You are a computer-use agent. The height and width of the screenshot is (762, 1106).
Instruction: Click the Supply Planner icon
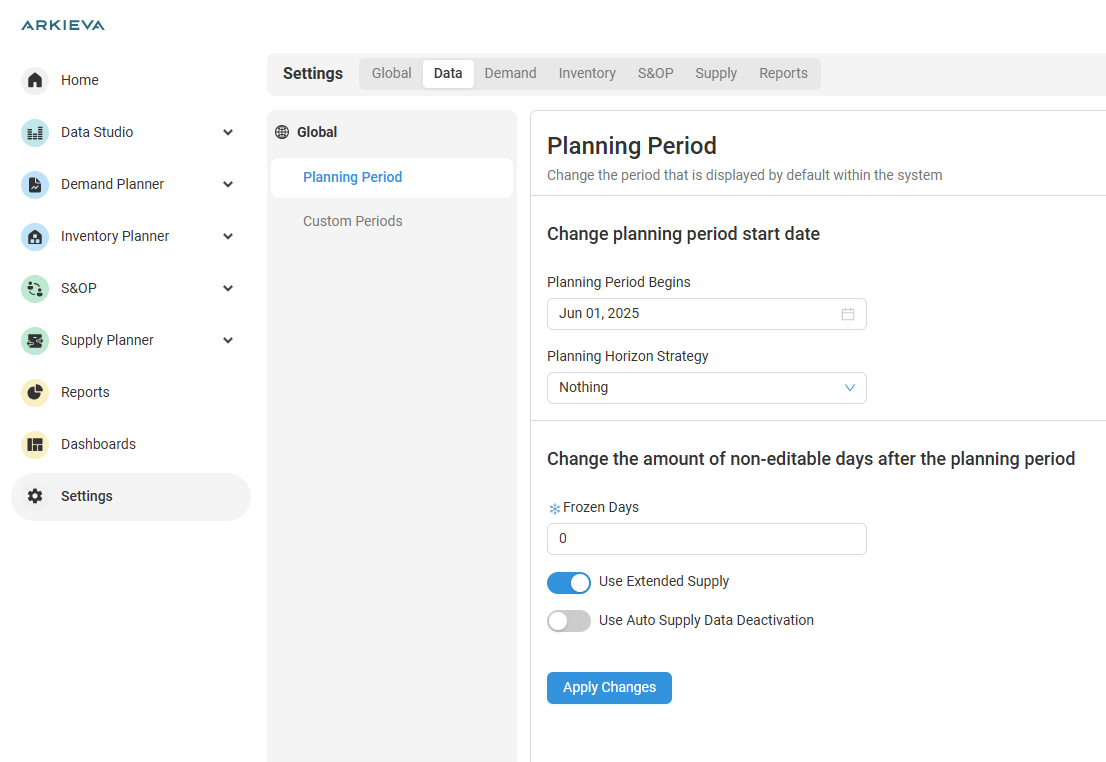[x=35, y=340]
